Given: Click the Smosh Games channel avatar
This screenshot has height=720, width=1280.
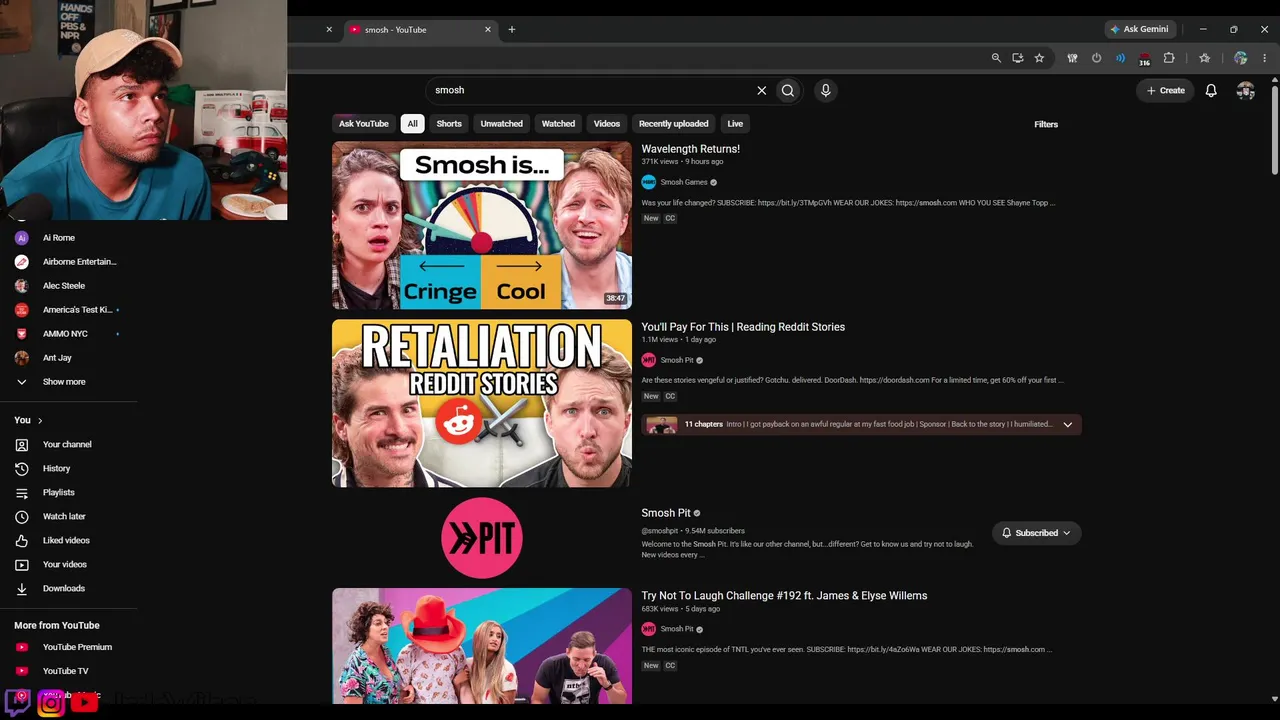Looking at the screenshot, I should [649, 182].
